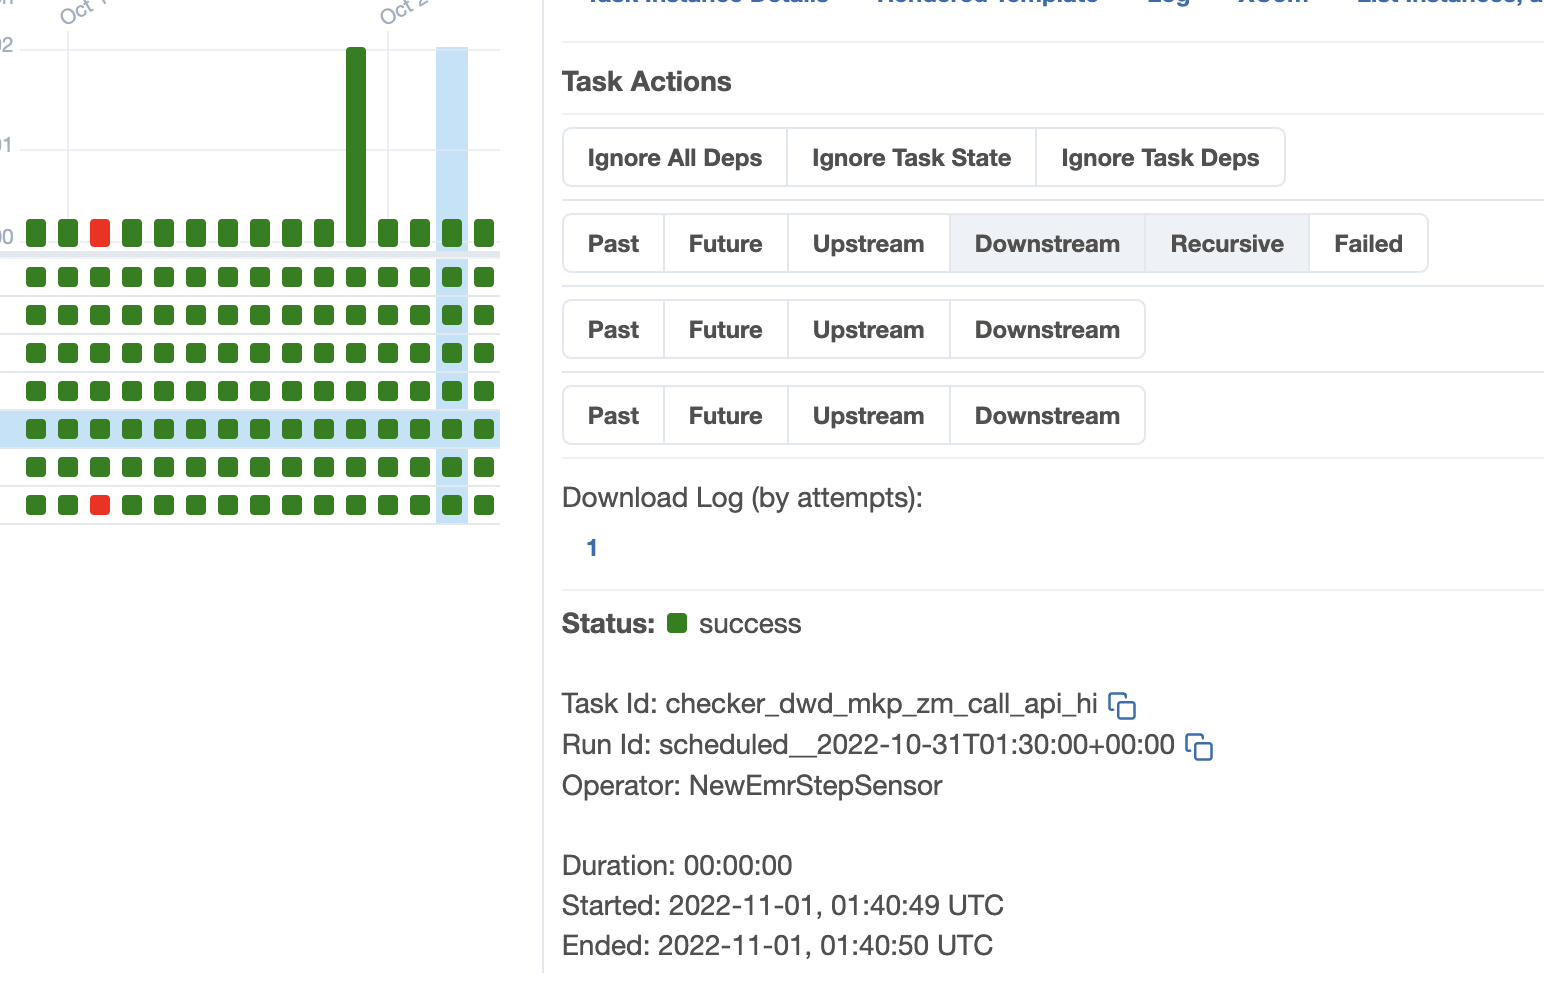Select the red failed square in top grid row
This screenshot has width=1544, height=1006.
[x=99, y=233]
